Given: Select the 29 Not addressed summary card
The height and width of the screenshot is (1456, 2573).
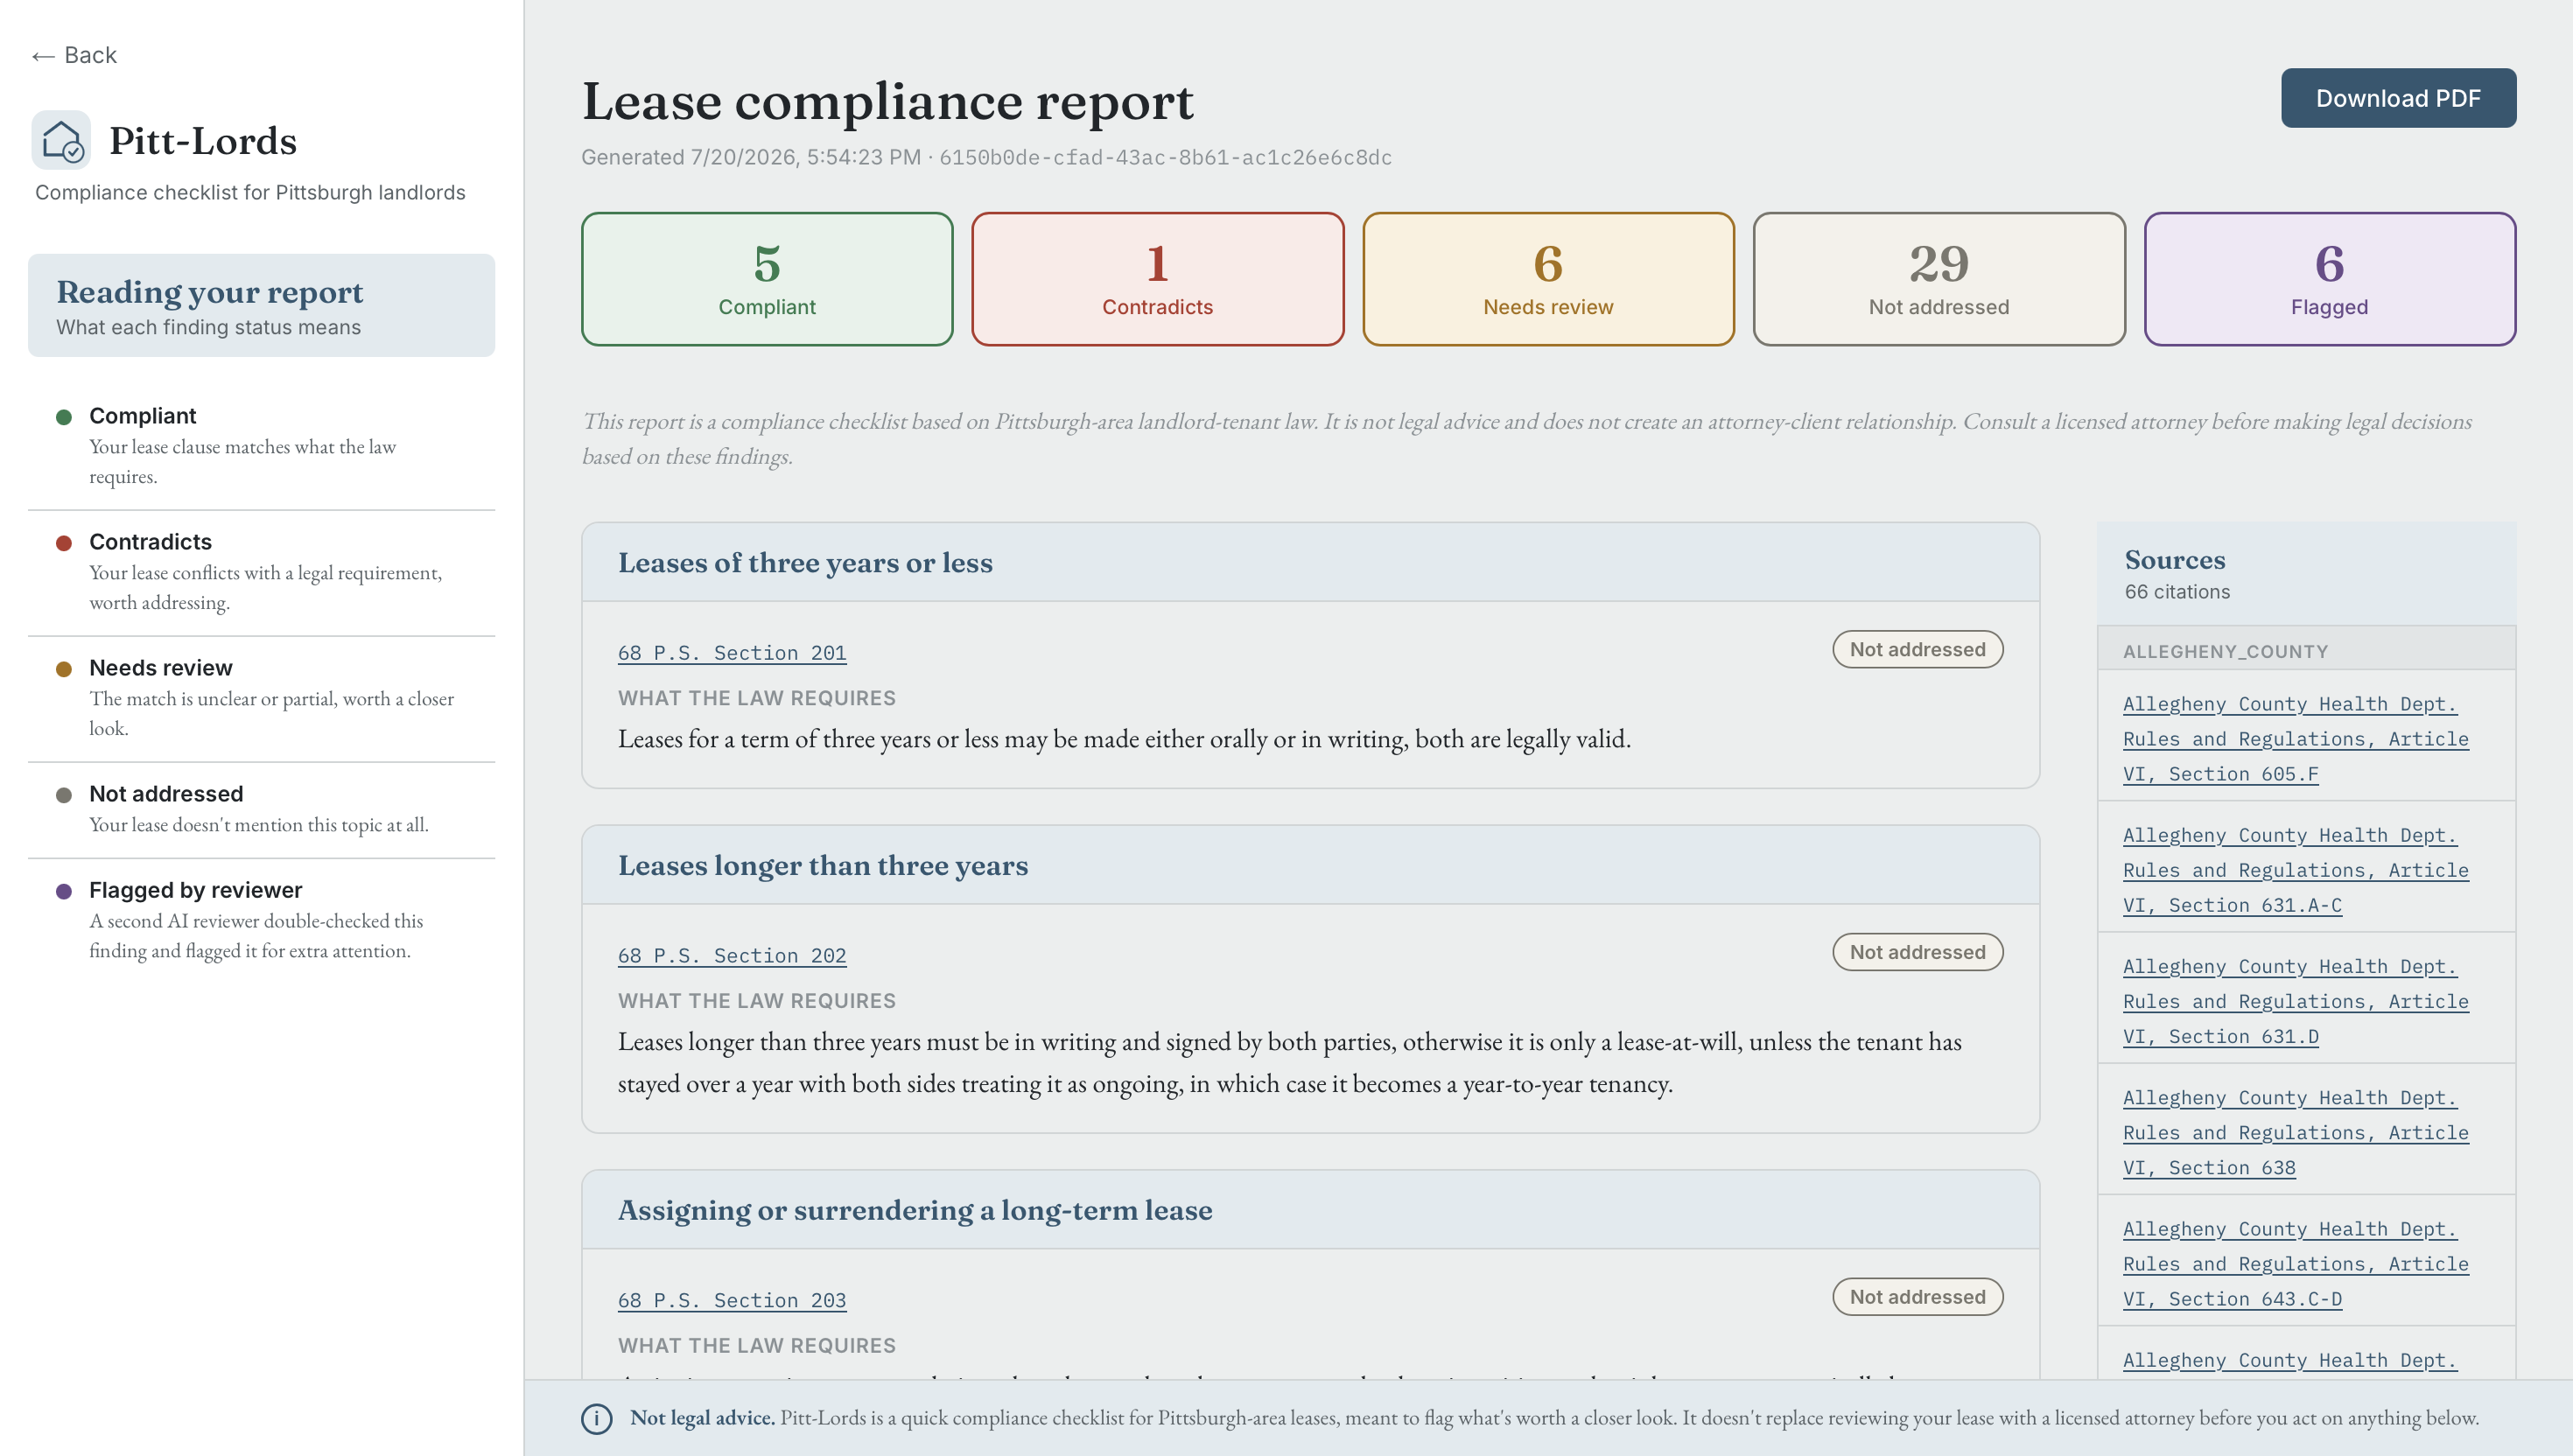Looking at the screenshot, I should coord(1939,279).
